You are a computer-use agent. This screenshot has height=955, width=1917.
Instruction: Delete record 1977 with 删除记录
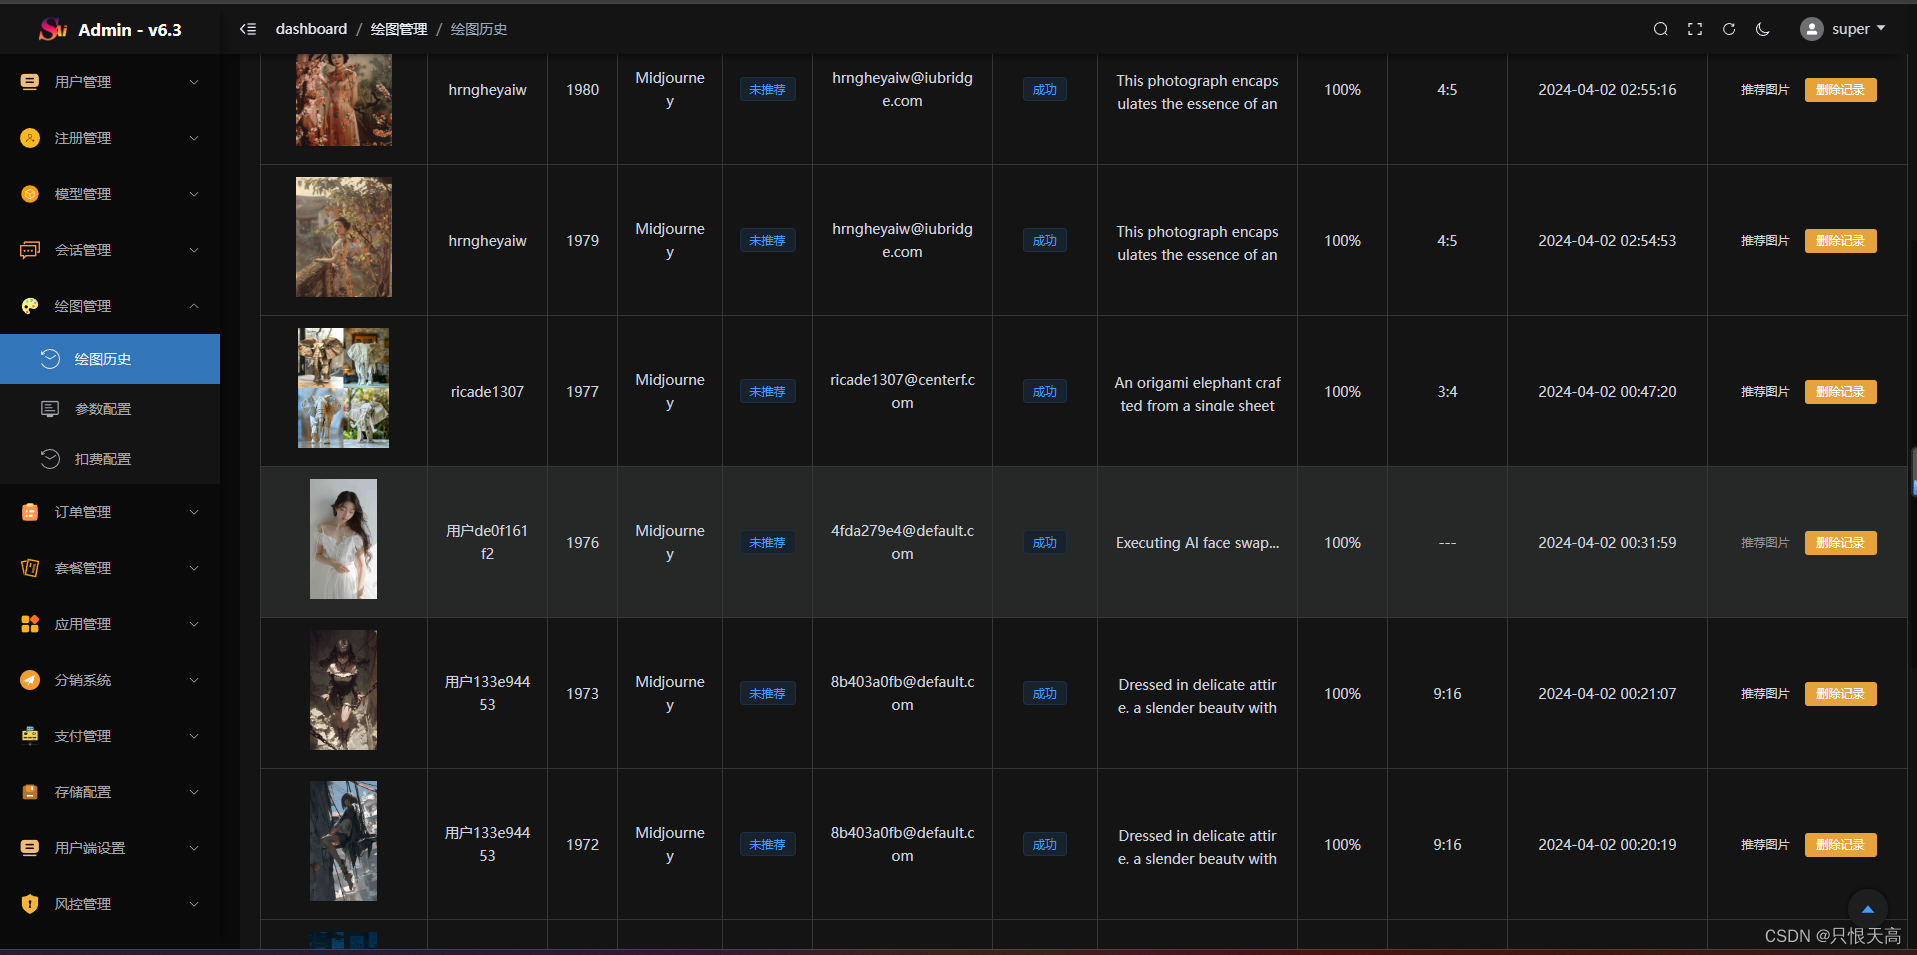(x=1840, y=392)
